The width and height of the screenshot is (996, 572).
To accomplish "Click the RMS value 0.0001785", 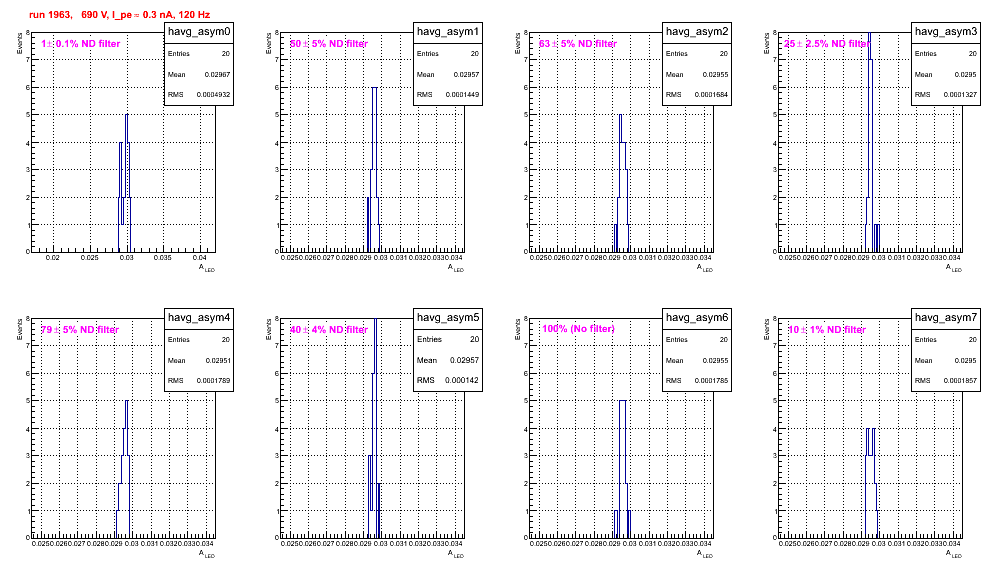I will [711, 381].
